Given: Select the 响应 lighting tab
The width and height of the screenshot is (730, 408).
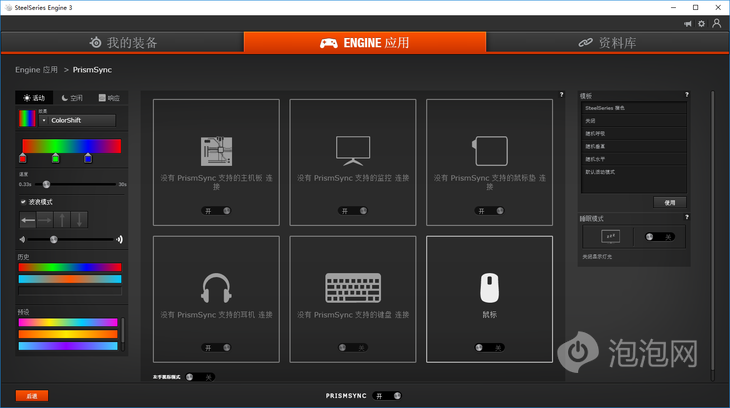Looking at the screenshot, I should tap(109, 98).
